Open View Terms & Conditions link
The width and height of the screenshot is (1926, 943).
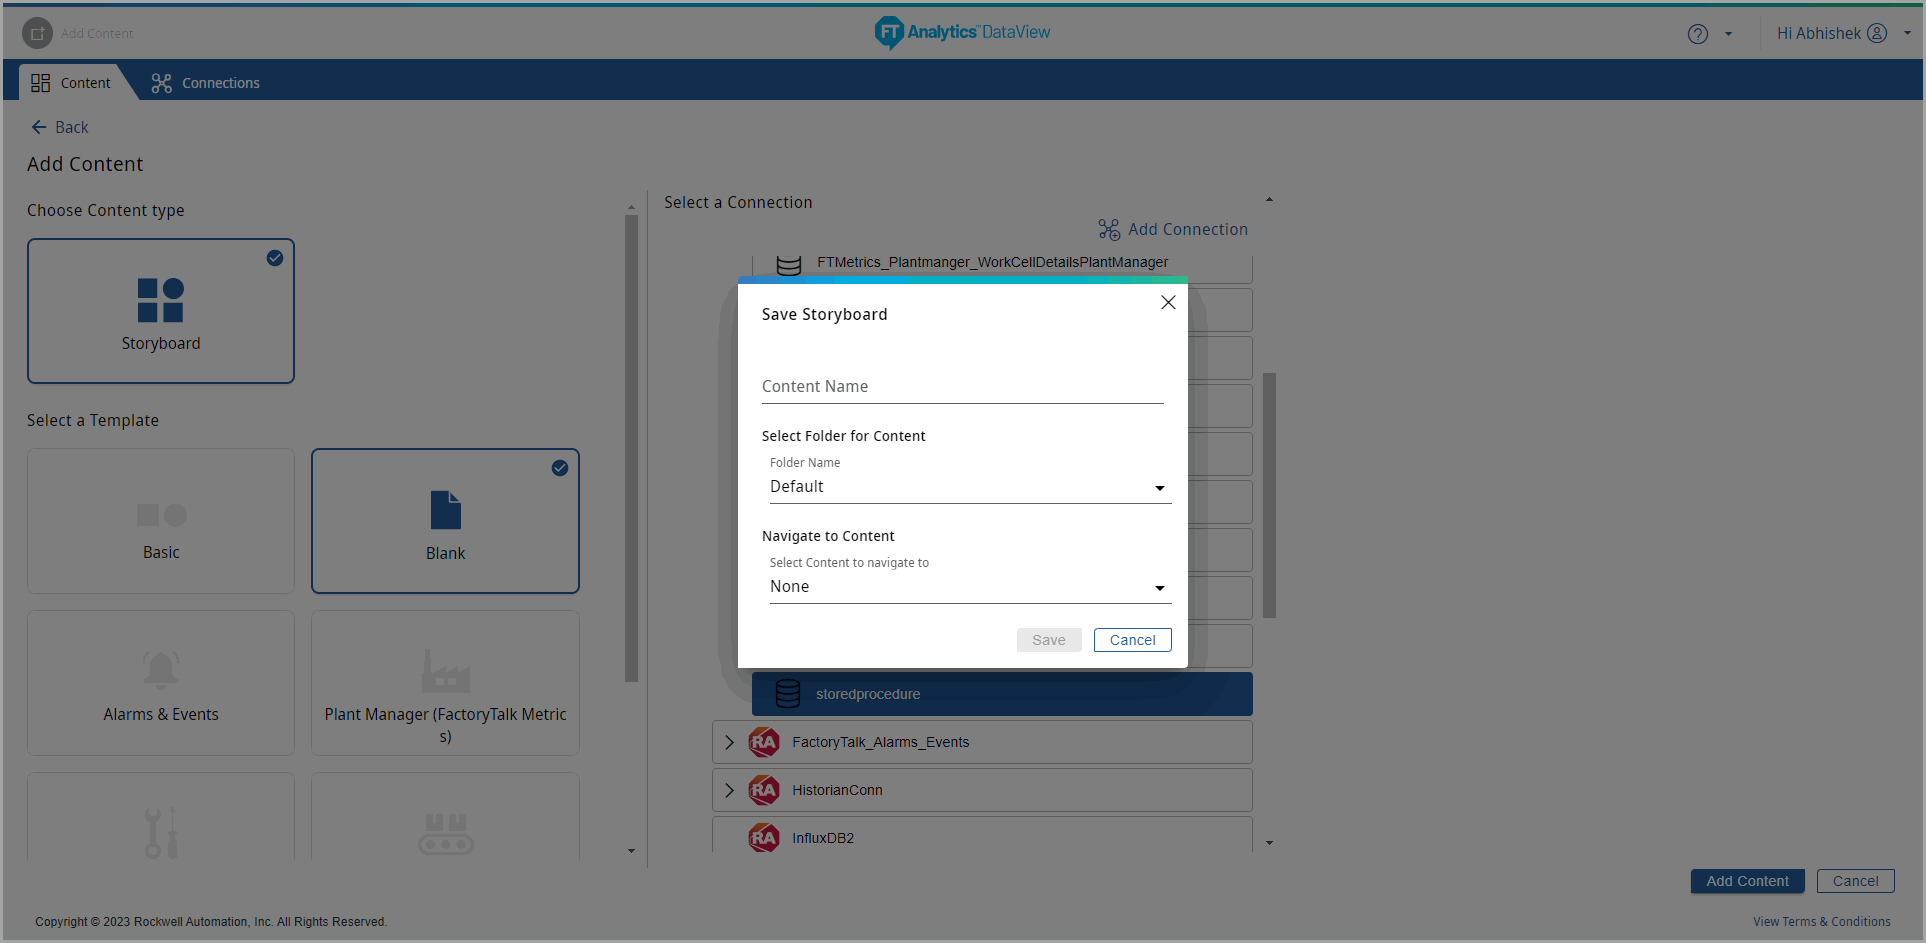click(1821, 922)
